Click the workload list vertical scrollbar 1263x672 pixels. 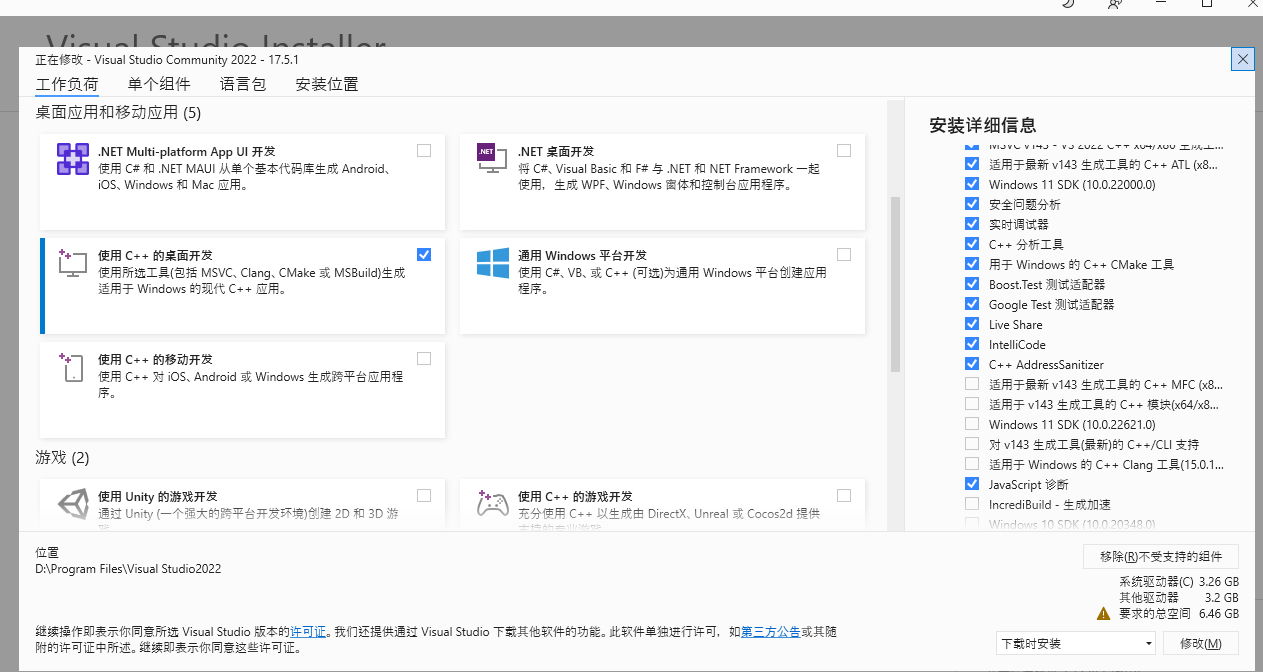pos(895,284)
